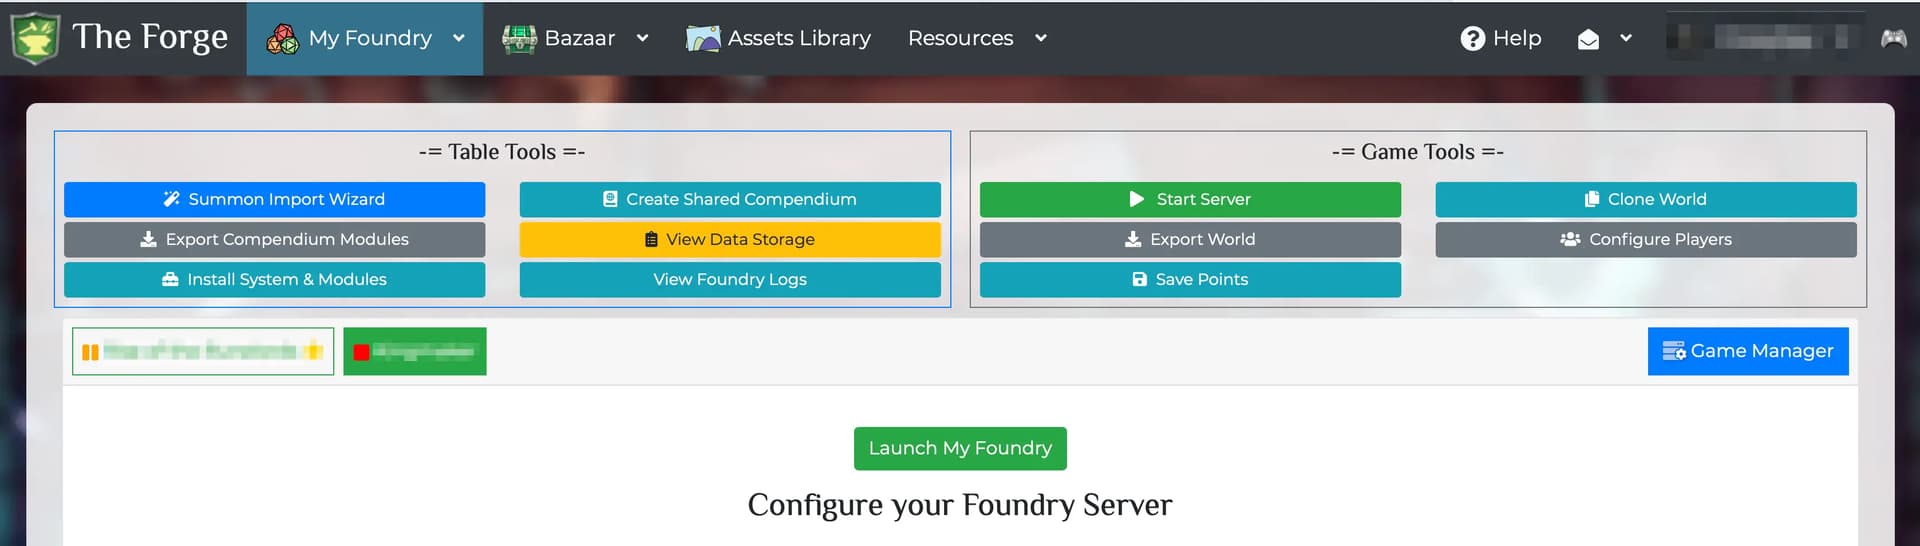Screen dimensions: 1920x546
Task: Click the yellow View Data Storage button
Action: (729, 239)
